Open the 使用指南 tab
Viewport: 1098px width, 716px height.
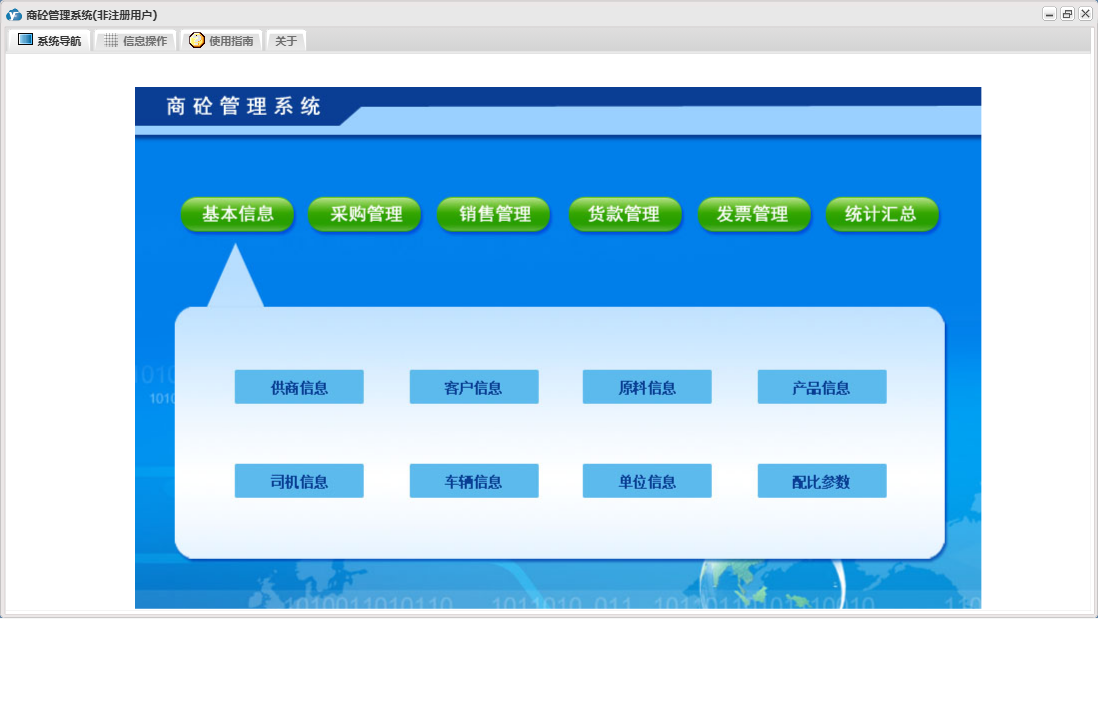tap(222, 41)
